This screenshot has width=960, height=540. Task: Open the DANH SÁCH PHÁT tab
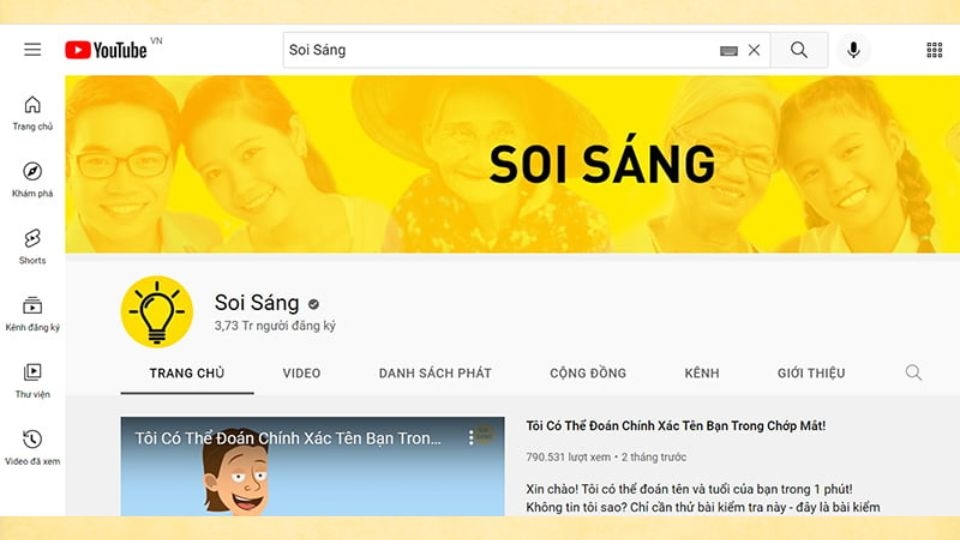point(435,373)
